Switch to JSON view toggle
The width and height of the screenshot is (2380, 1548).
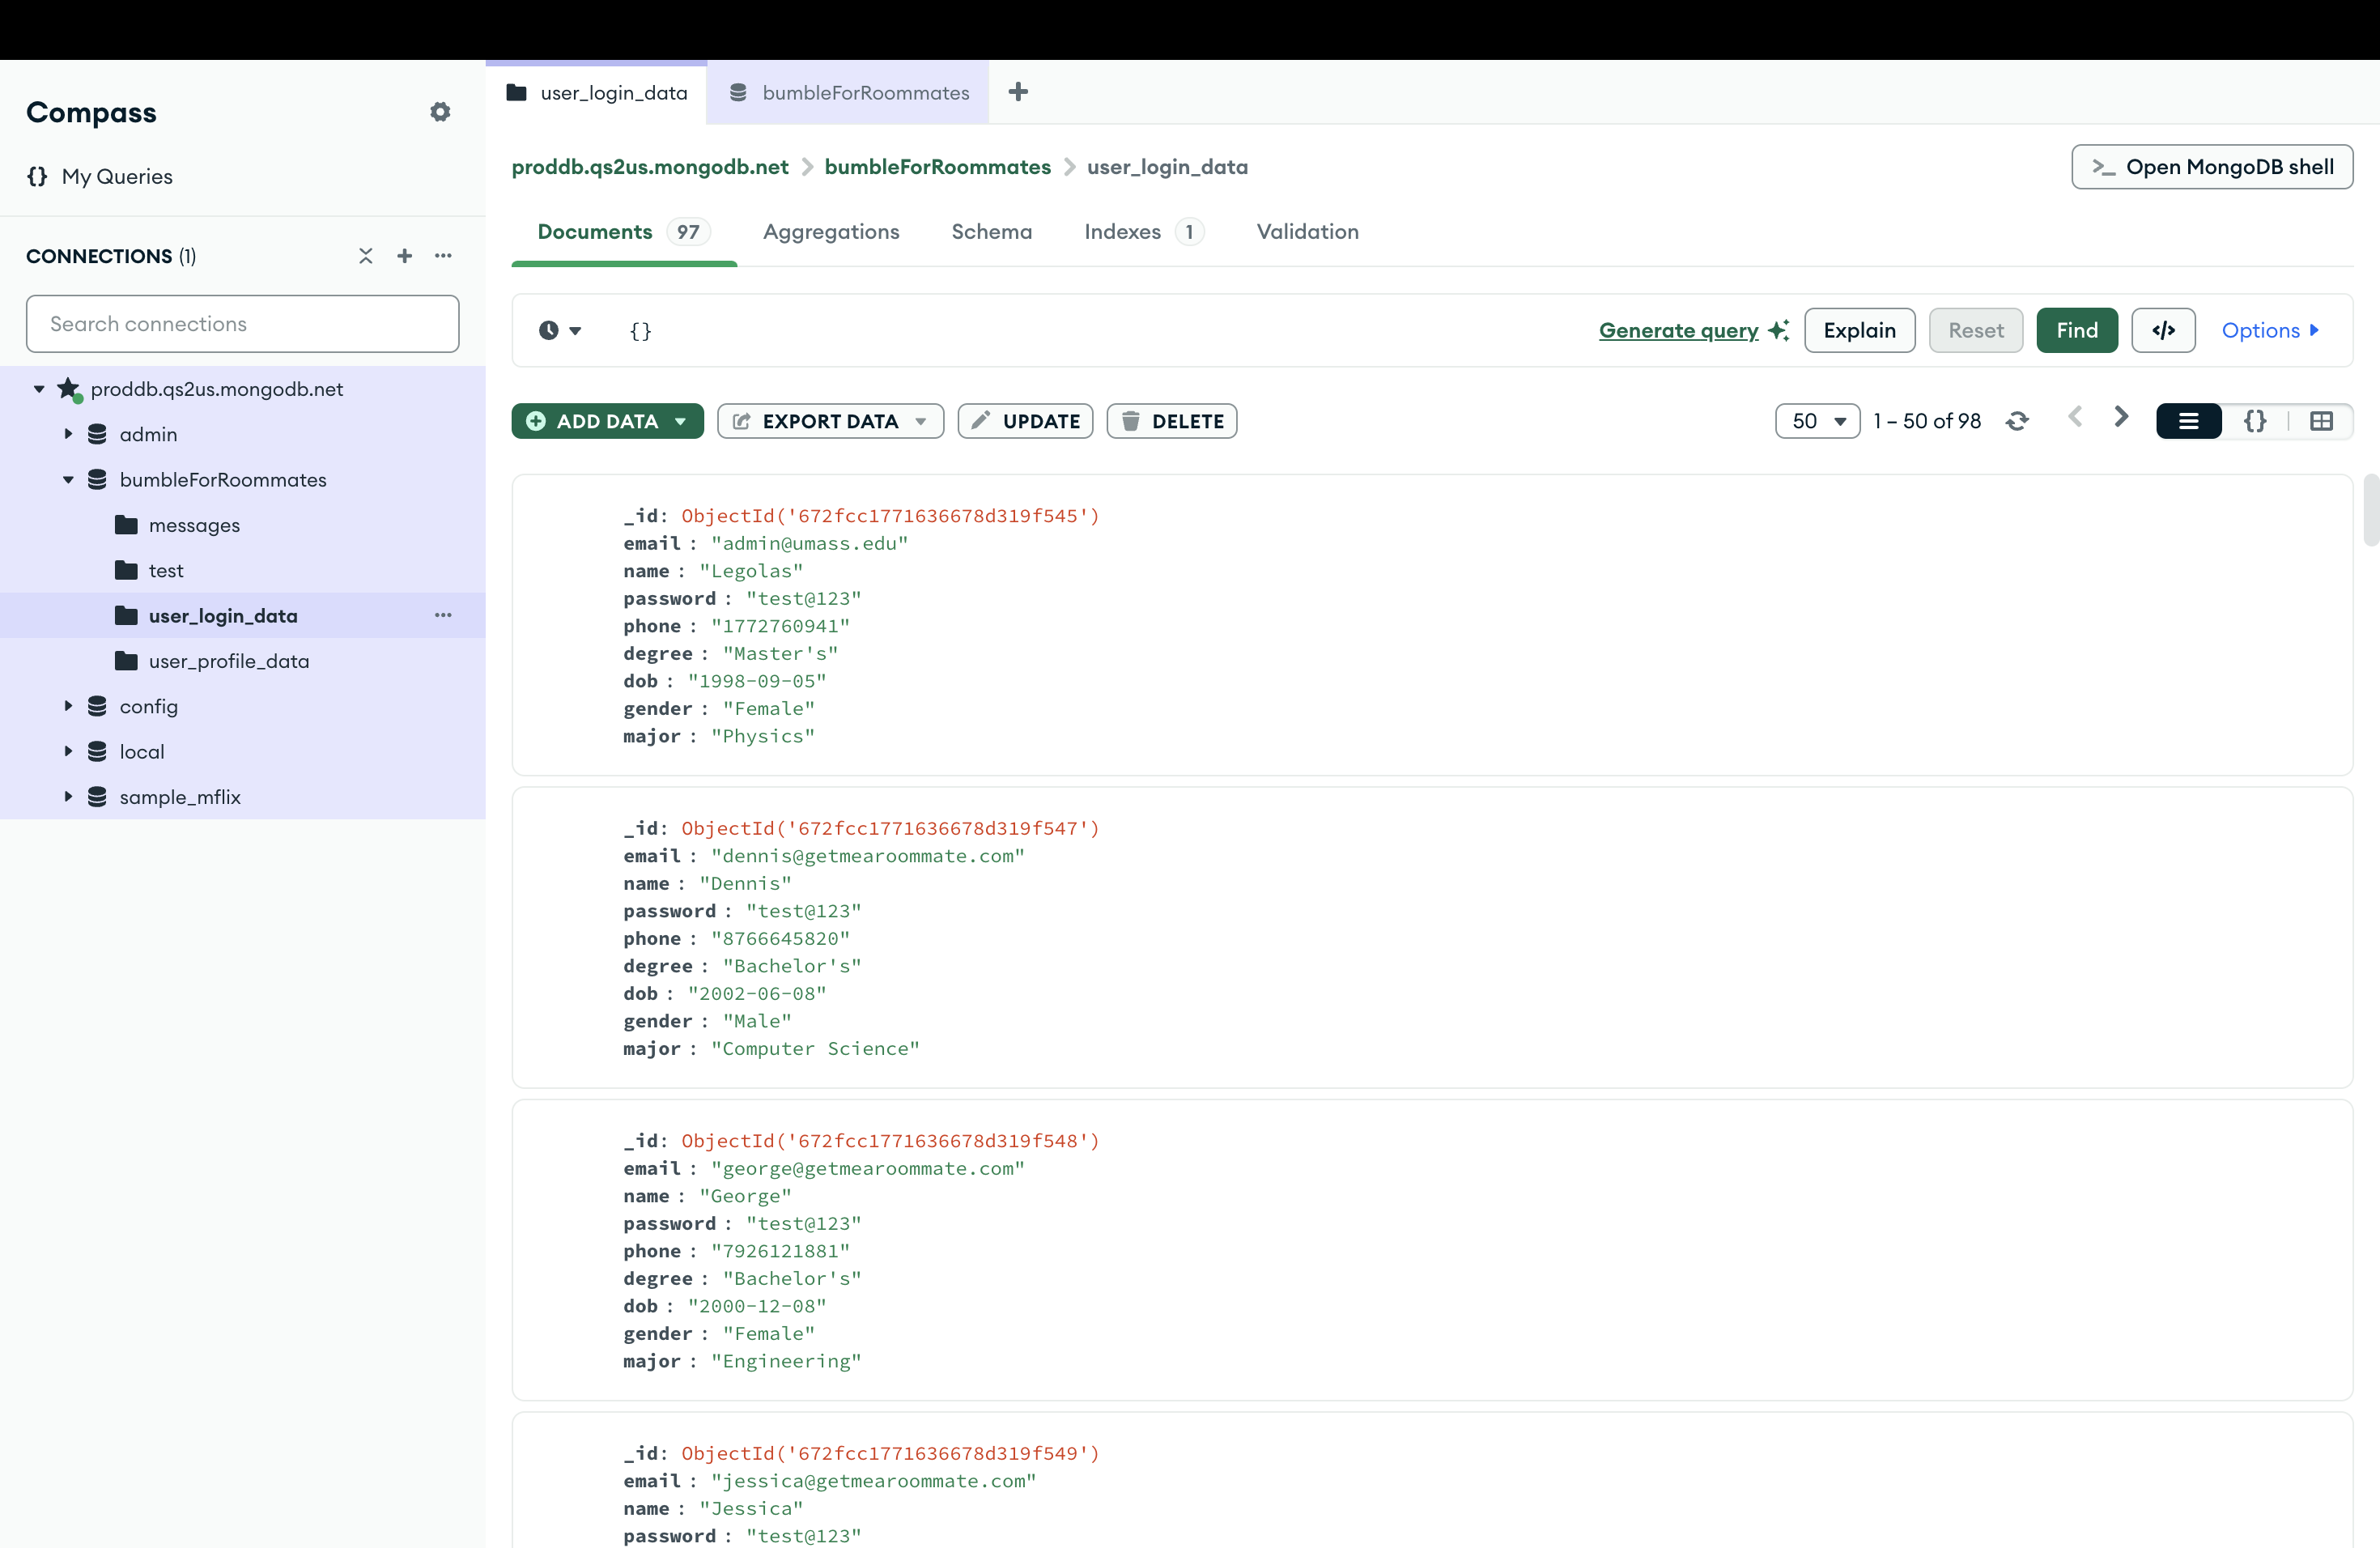coord(2255,421)
